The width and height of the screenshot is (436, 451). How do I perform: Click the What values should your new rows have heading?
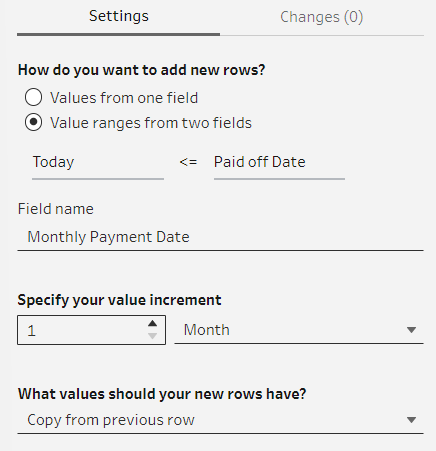[x=162, y=394]
